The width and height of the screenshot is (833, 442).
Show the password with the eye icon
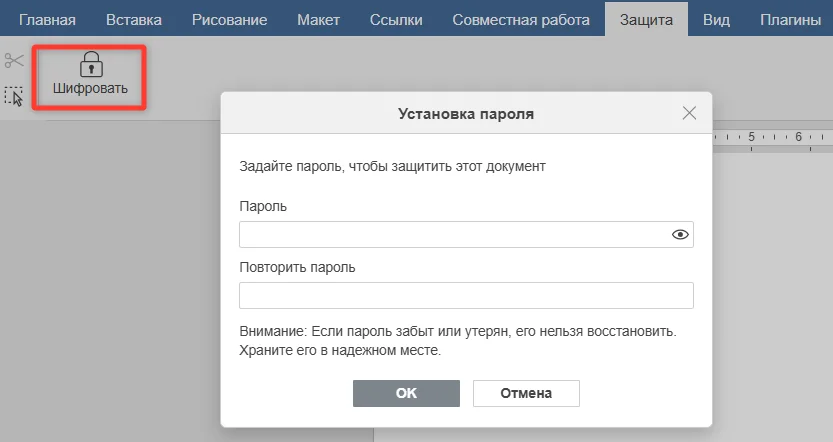(x=680, y=234)
